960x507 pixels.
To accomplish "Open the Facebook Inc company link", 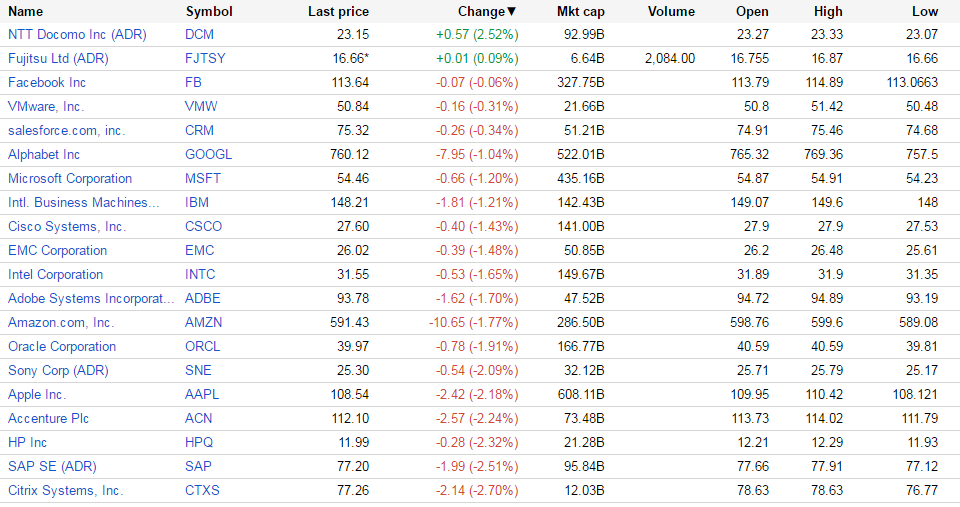I will [47, 82].
